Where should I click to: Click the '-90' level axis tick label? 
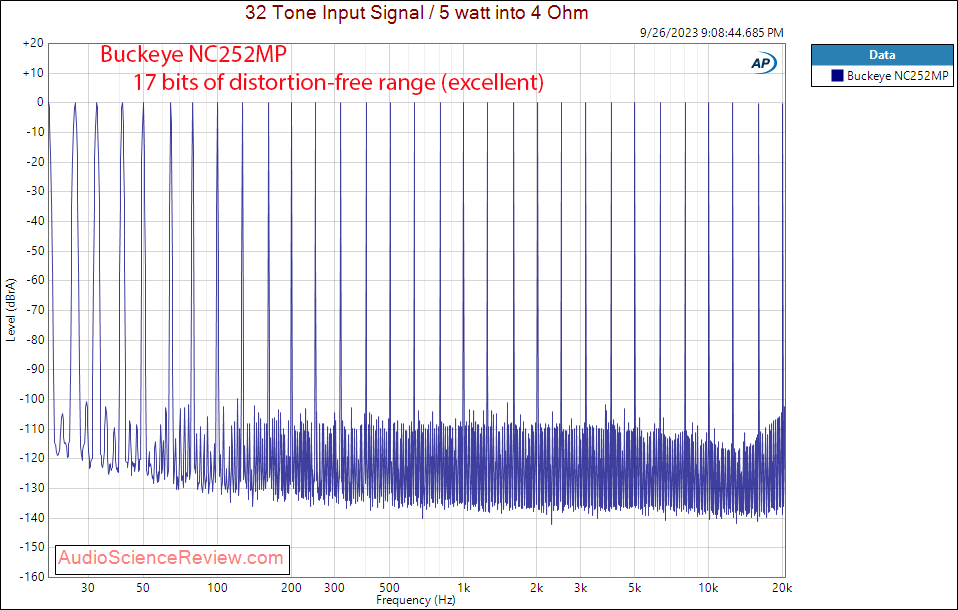(34, 369)
